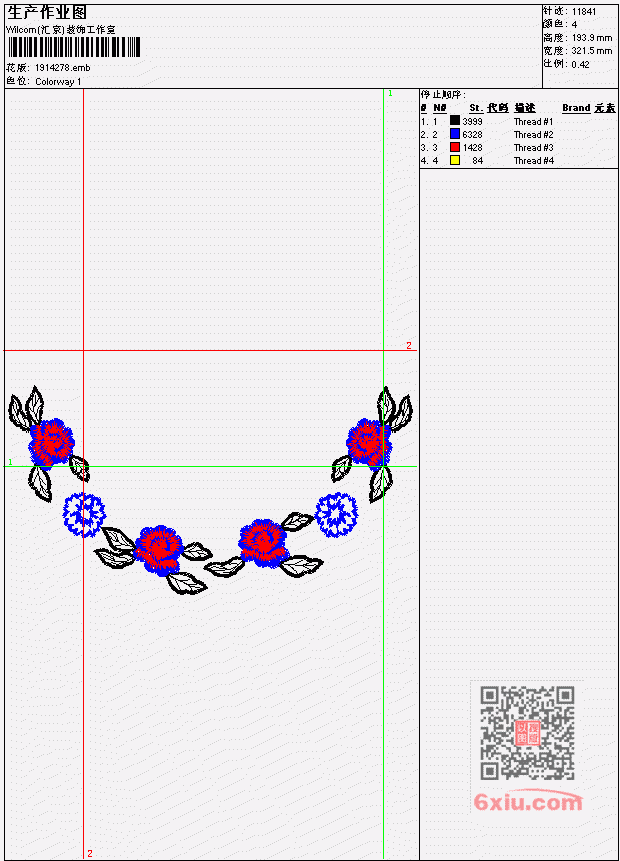The height and width of the screenshot is (861, 620).
Task: Pick the yellow swatch for Thread #4
Action: coord(455,160)
